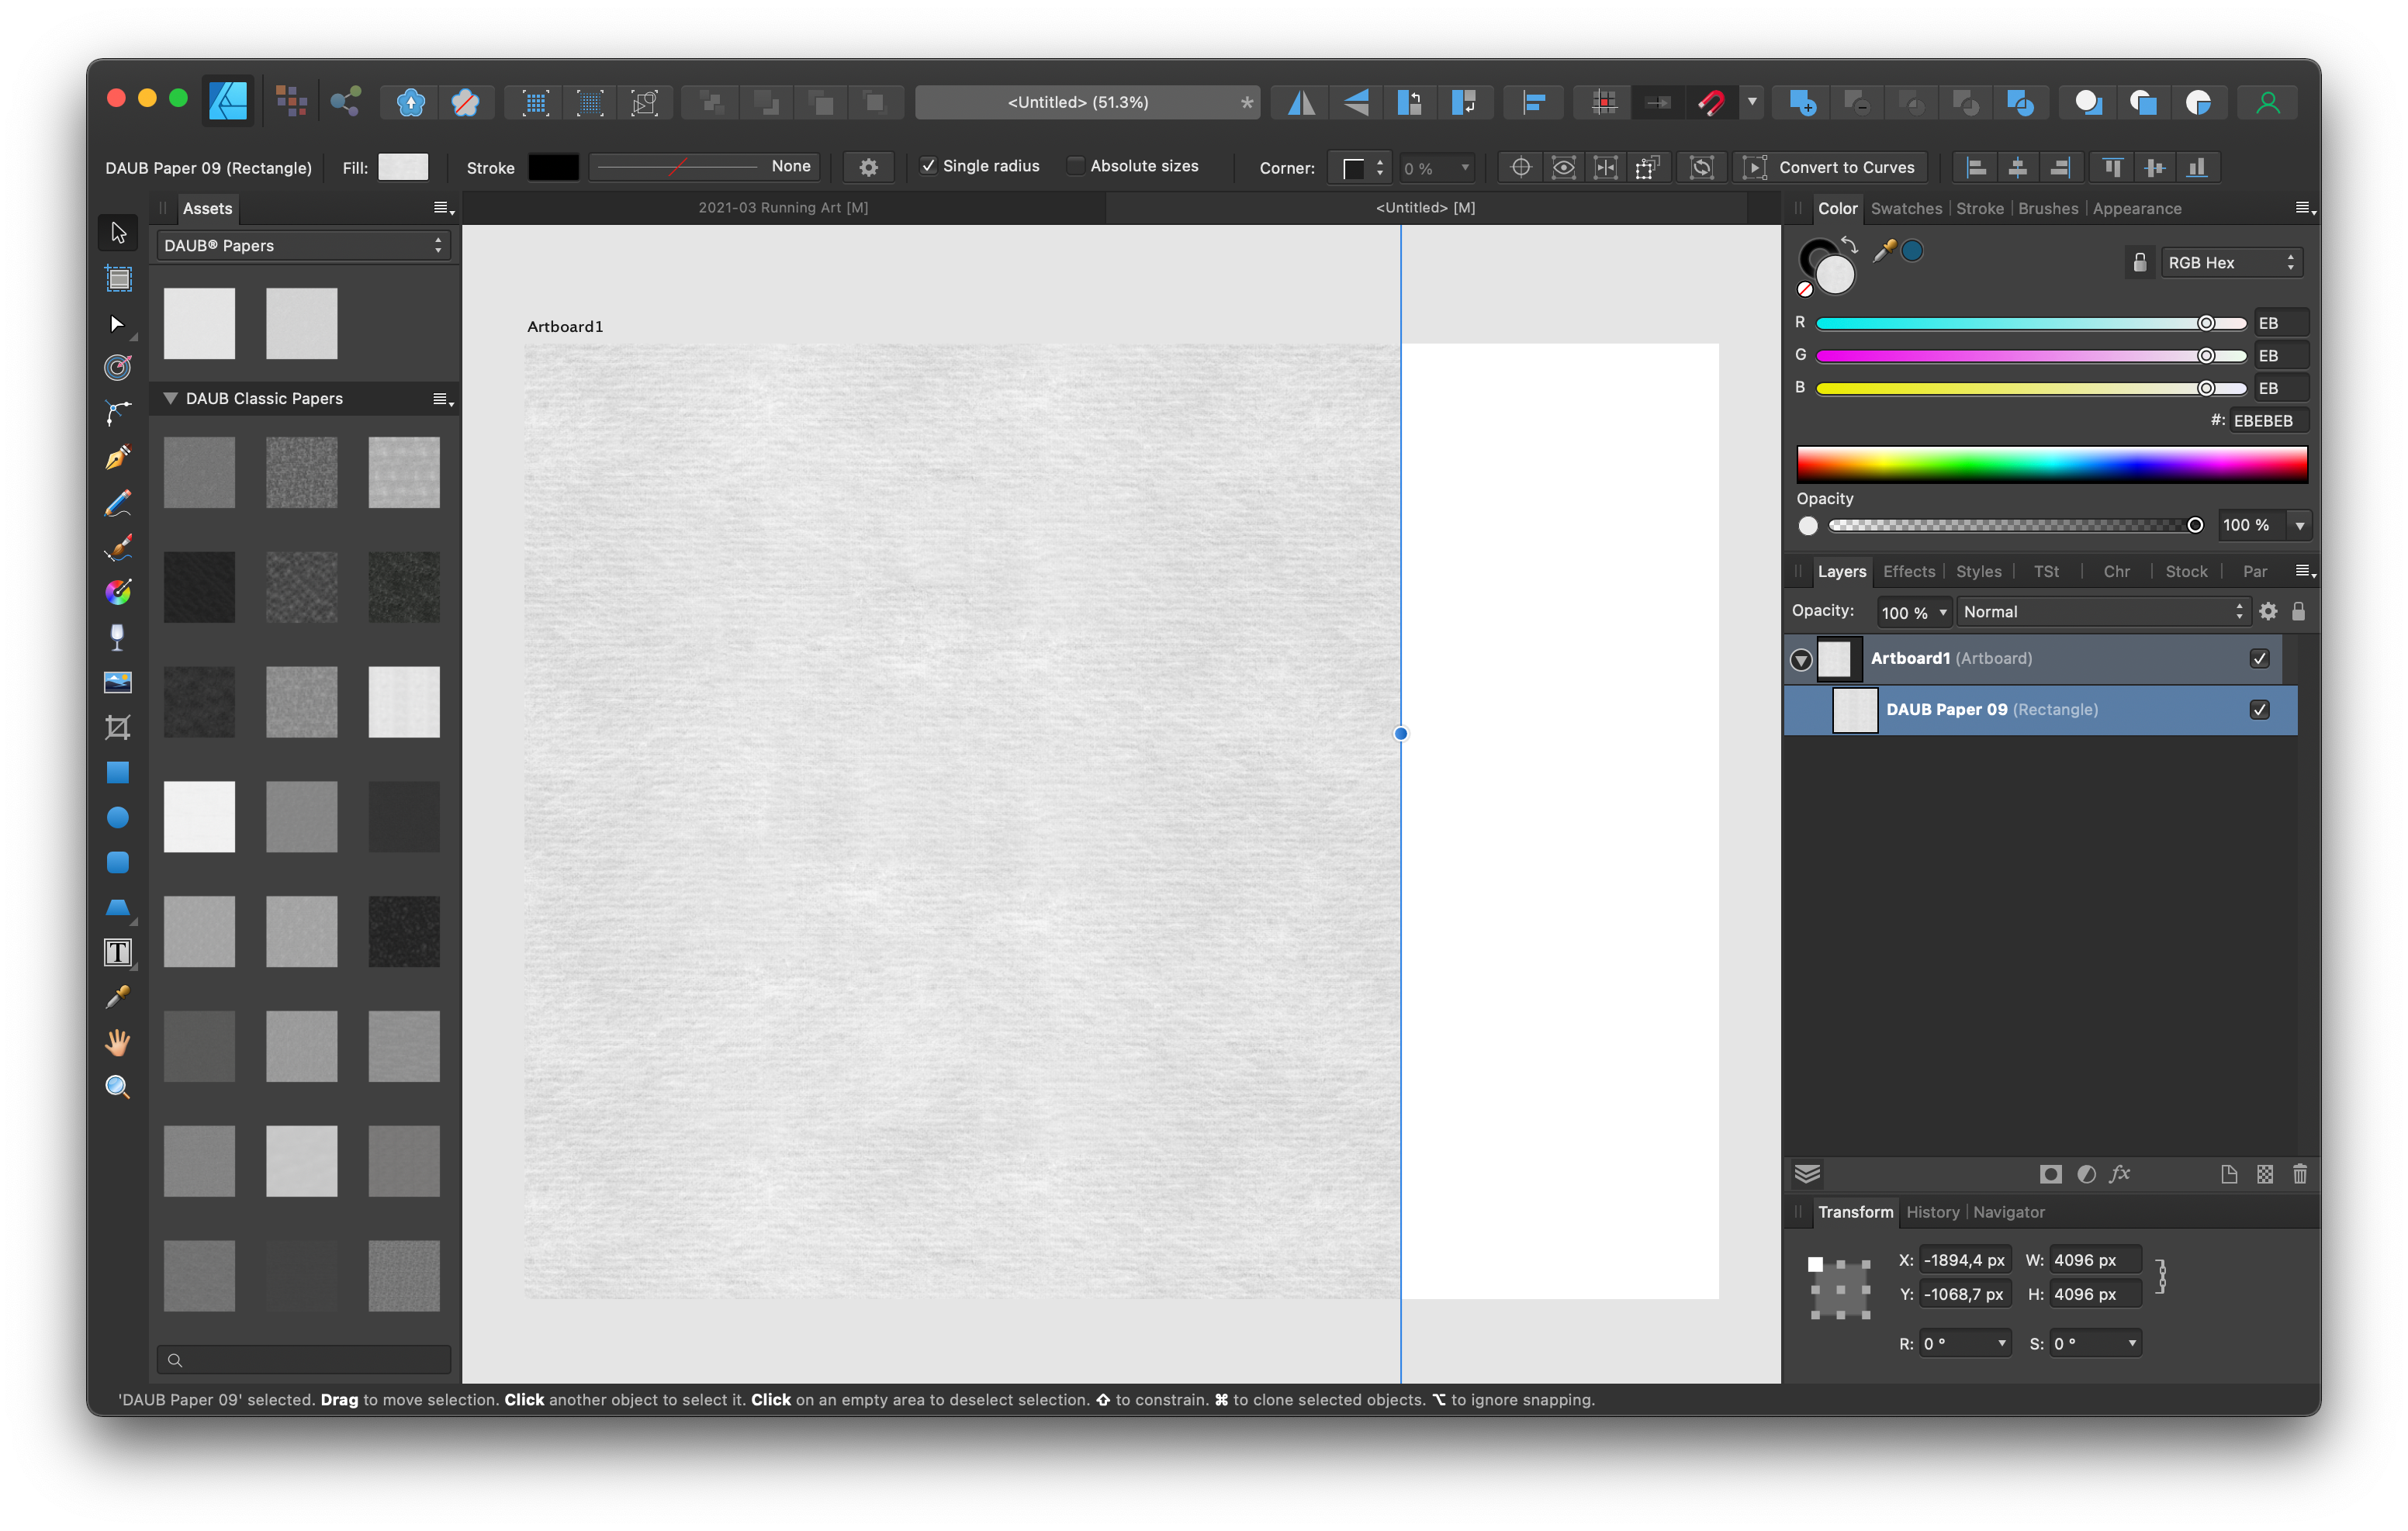
Task: Click the Flip Horizontal toolbar icon
Action: coord(1301,102)
